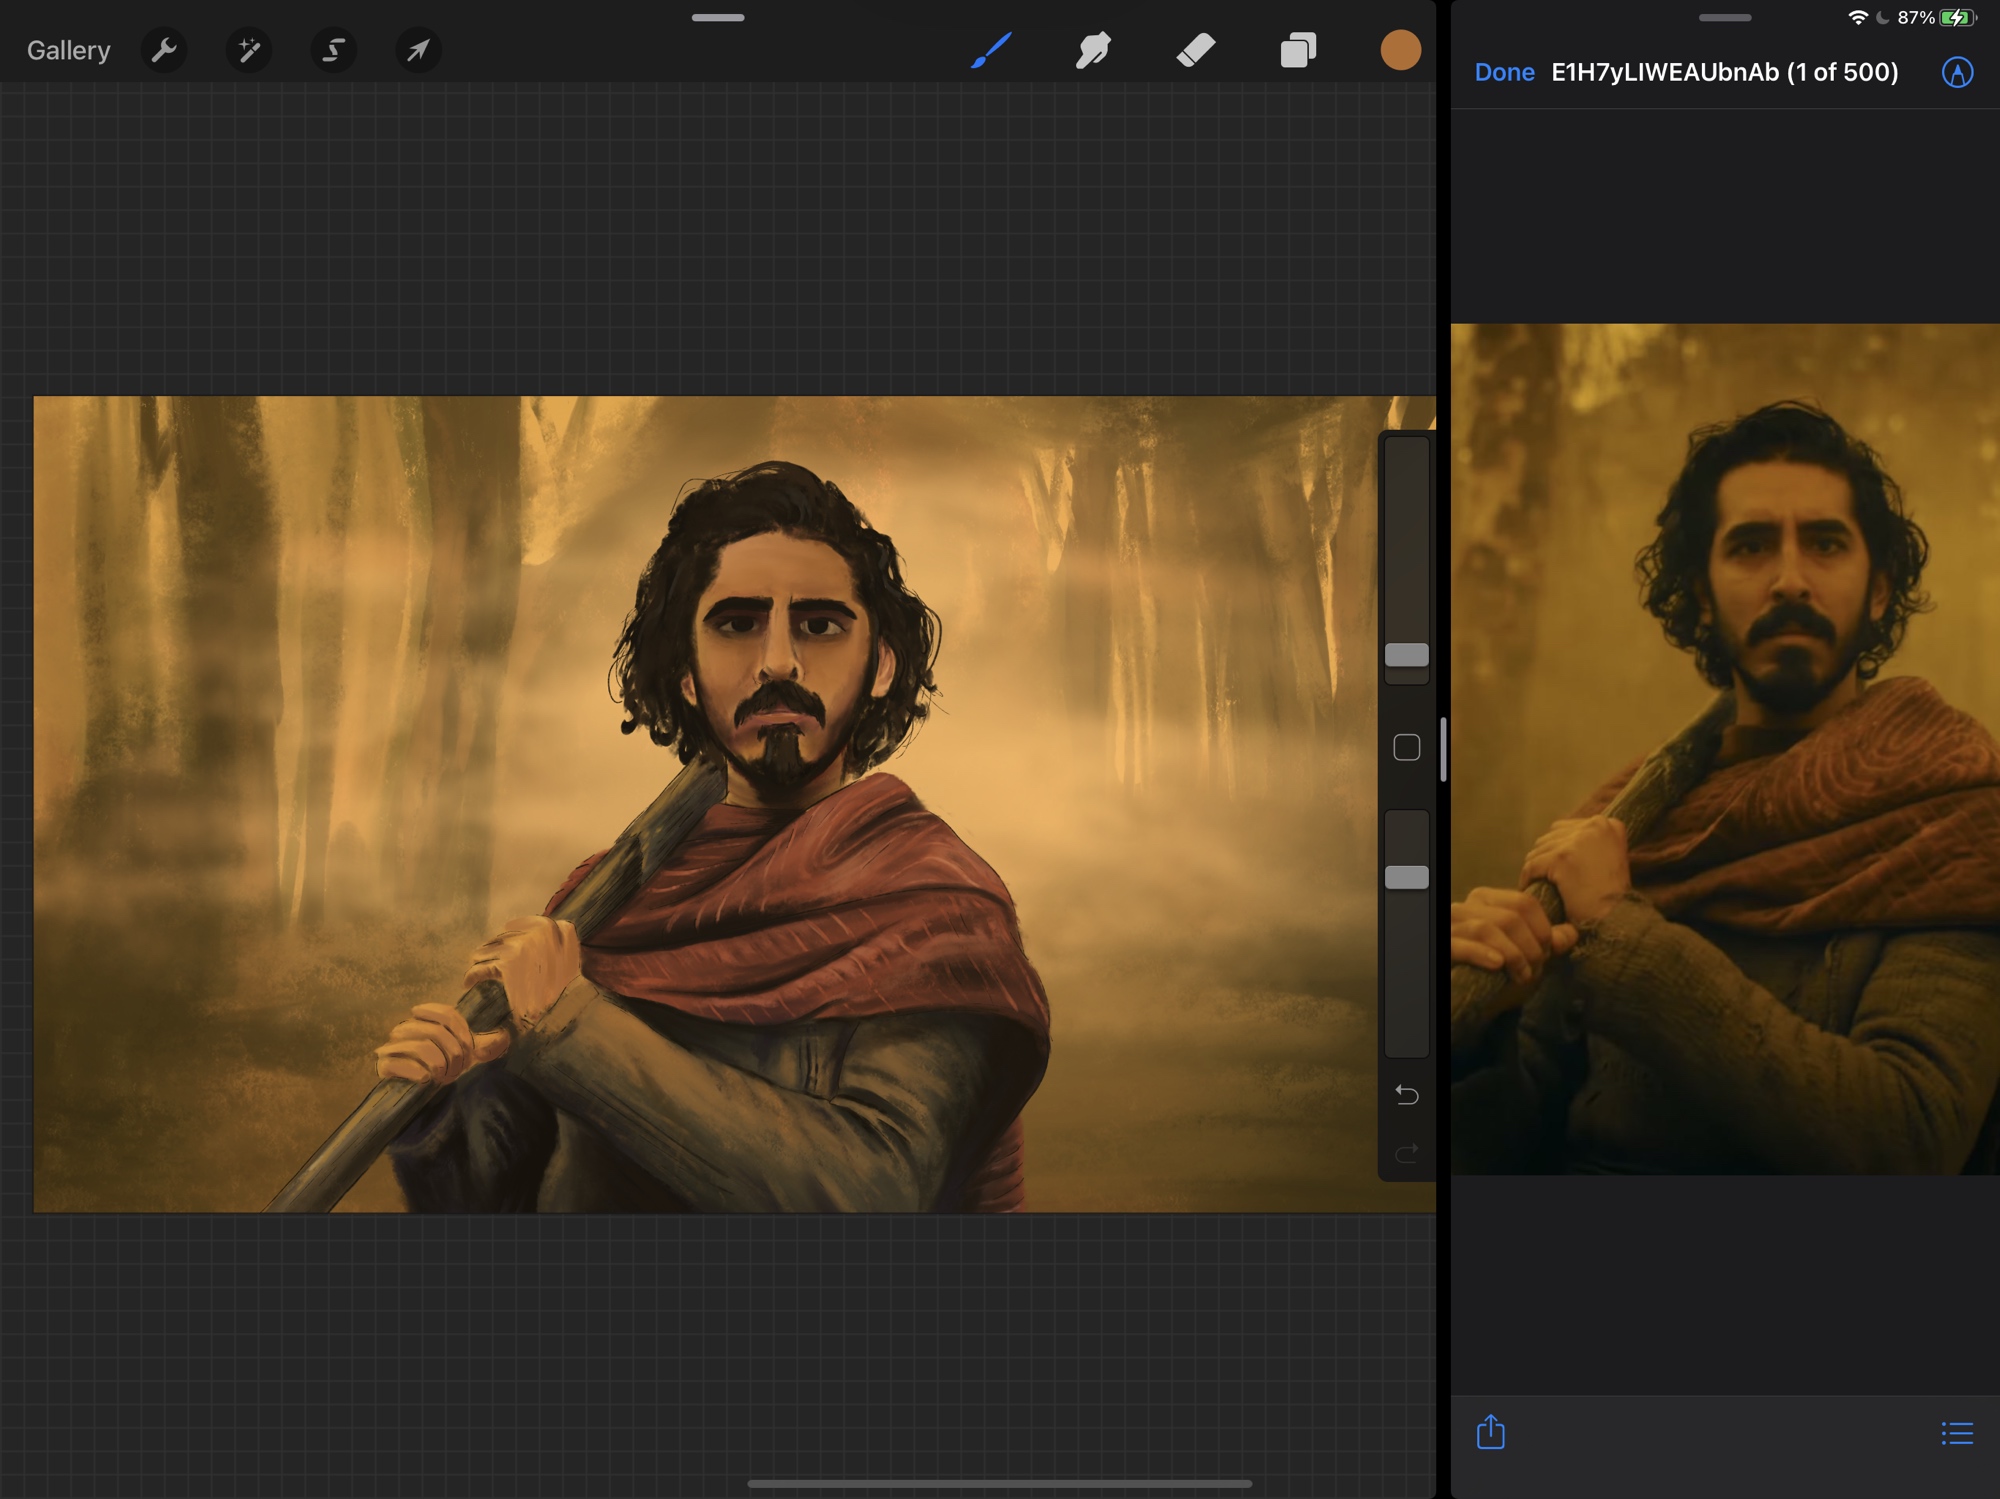Select the Smudge finger tool
This screenshot has width=2000, height=1499.
(x=1093, y=50)
